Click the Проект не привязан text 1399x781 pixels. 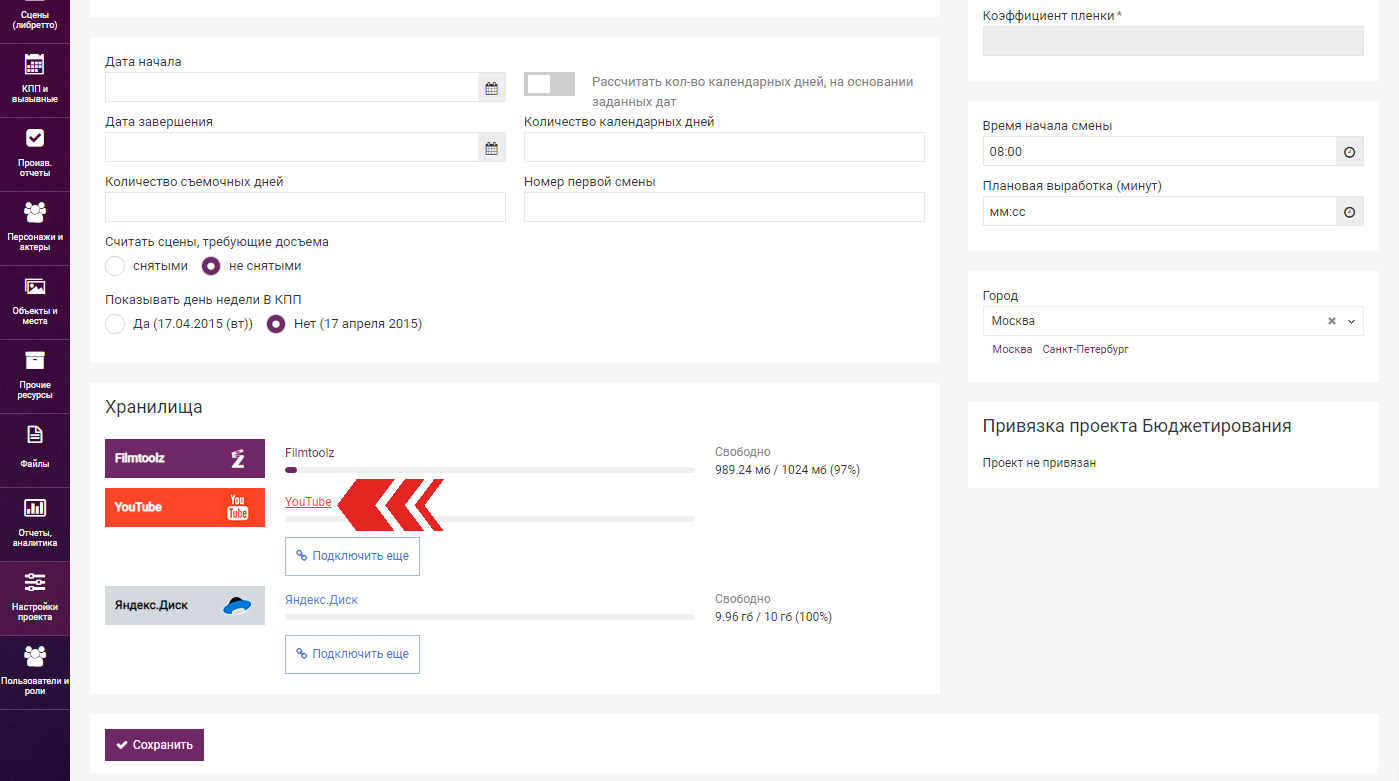coord(1039,463)
